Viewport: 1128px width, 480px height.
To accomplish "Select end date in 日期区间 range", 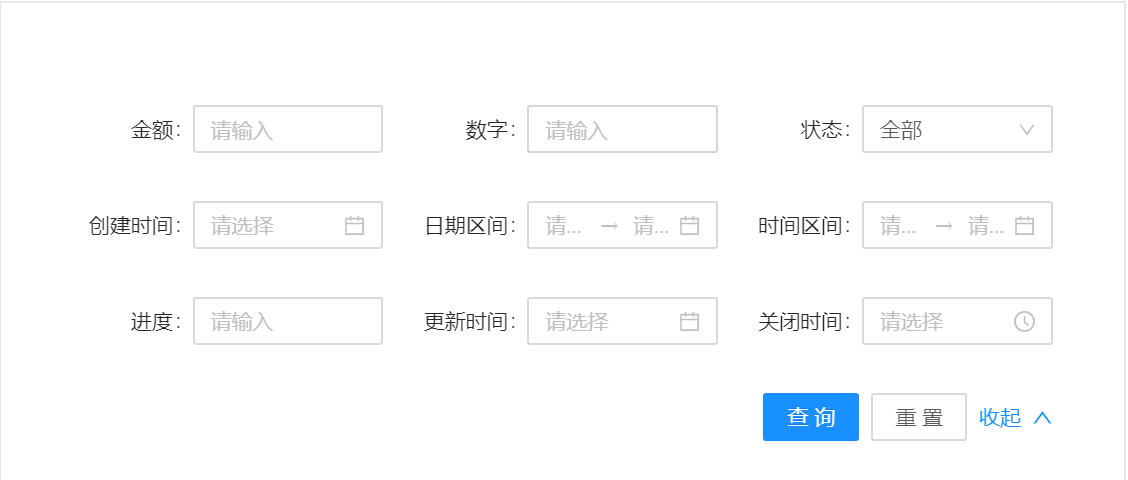I will click(x=651, y=225).
